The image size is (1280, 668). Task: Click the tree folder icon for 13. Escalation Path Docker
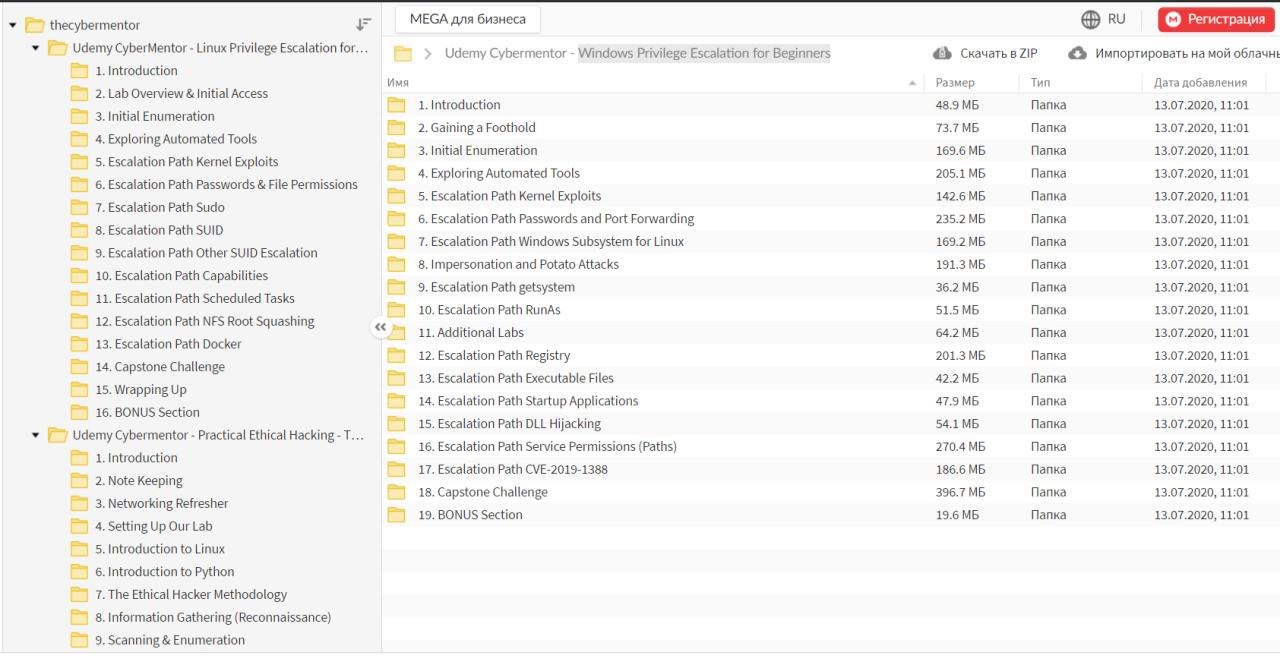pos(80,344)
